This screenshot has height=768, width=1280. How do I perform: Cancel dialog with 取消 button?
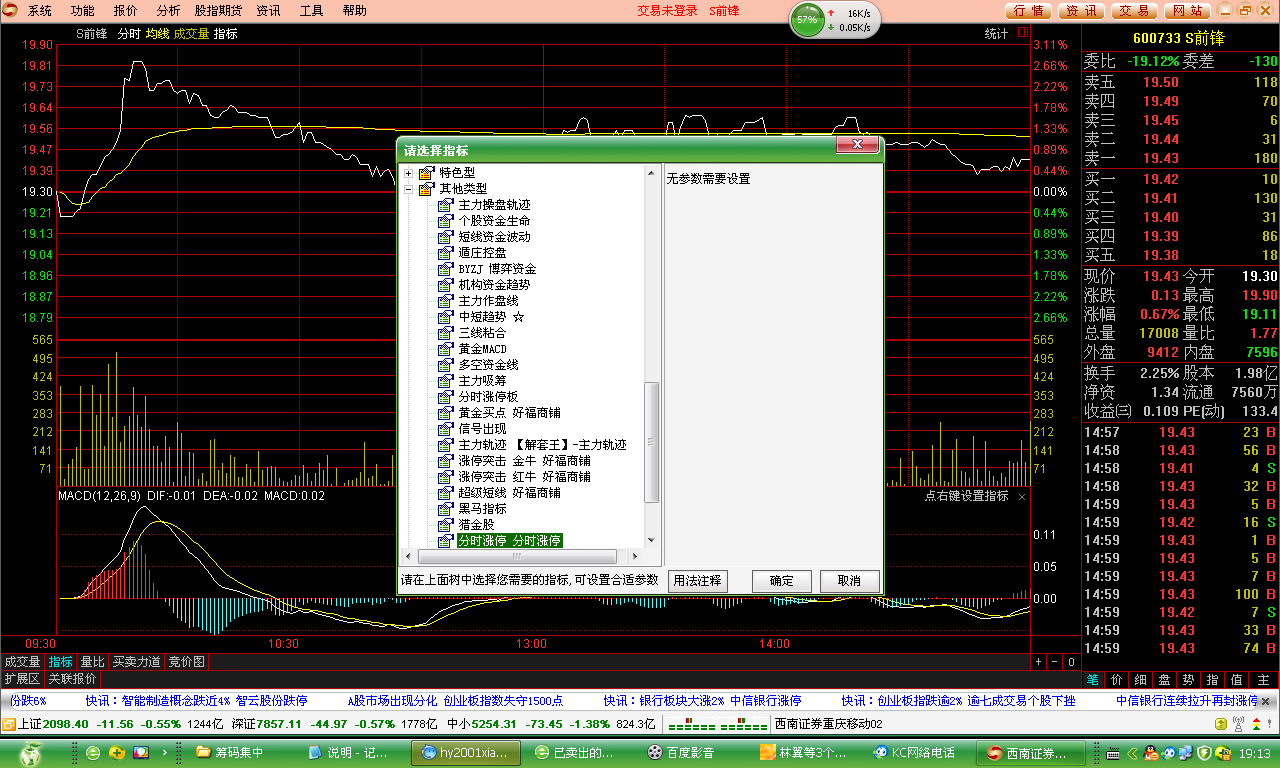(849, 581)
